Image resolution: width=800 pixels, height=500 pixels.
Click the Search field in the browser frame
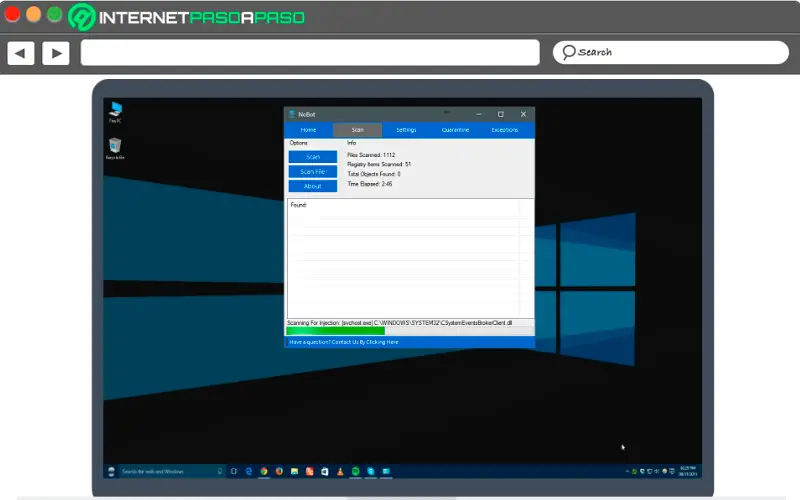click(x=671, y=53)
